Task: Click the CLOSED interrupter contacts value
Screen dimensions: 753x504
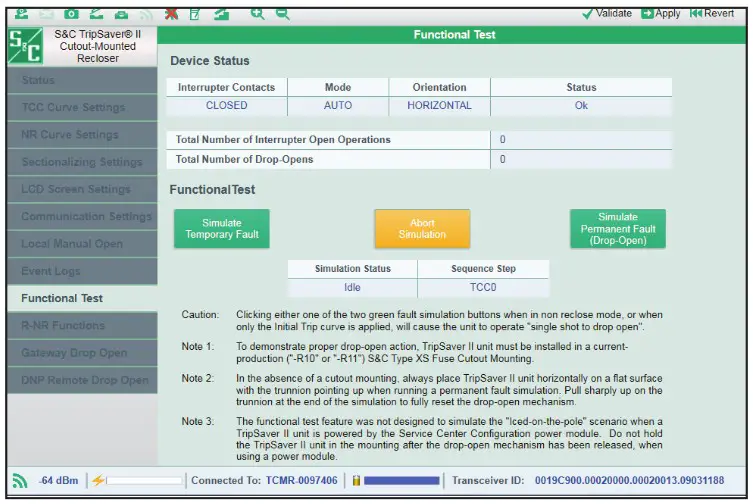Action: coord(227,106)
